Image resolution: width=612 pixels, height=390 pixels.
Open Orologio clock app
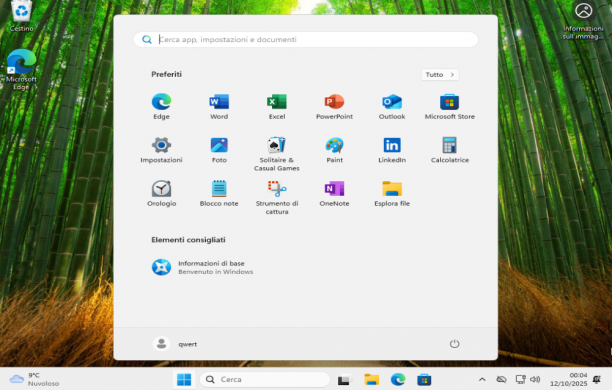[x=161, y=194]
